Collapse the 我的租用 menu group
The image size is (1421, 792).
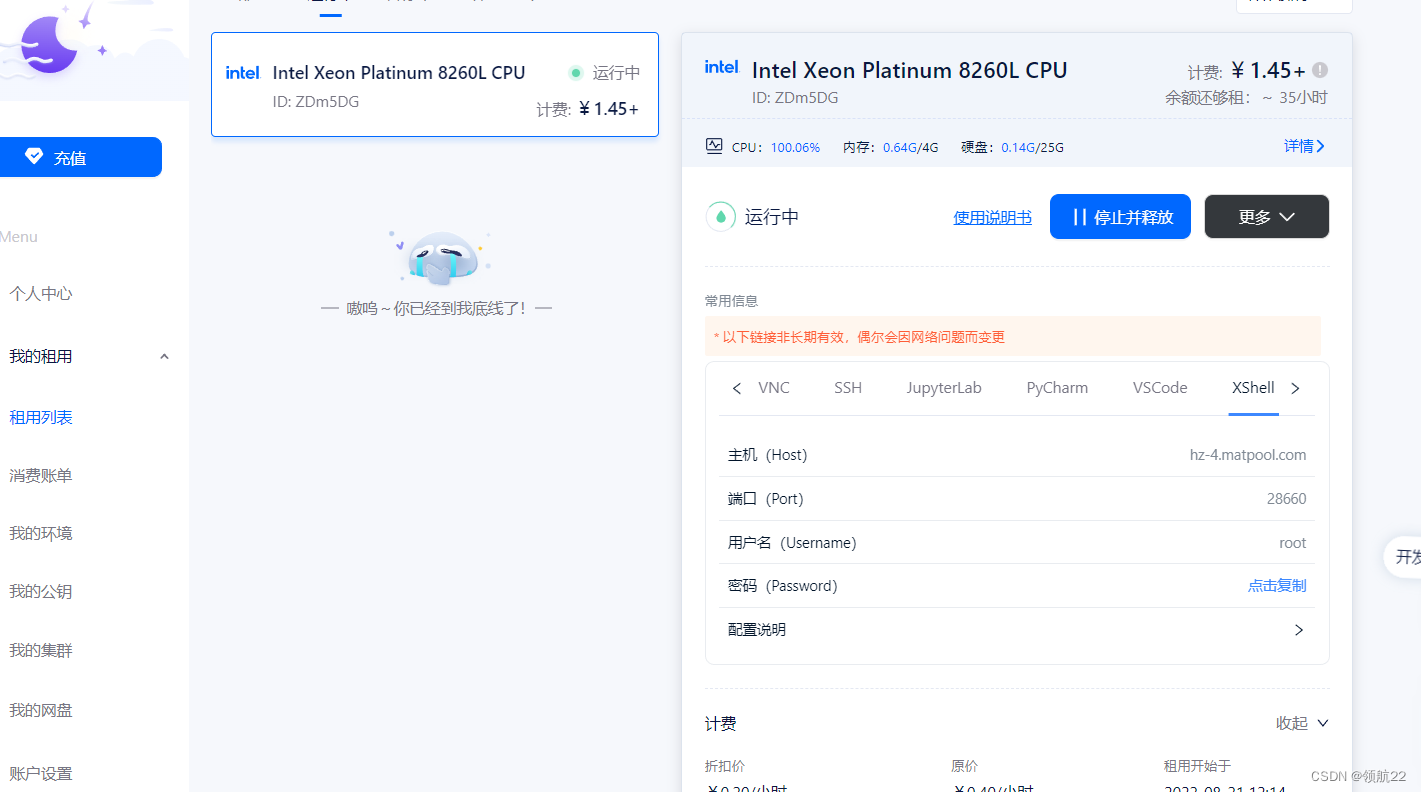pyautogui.click(x=164, y=357)
